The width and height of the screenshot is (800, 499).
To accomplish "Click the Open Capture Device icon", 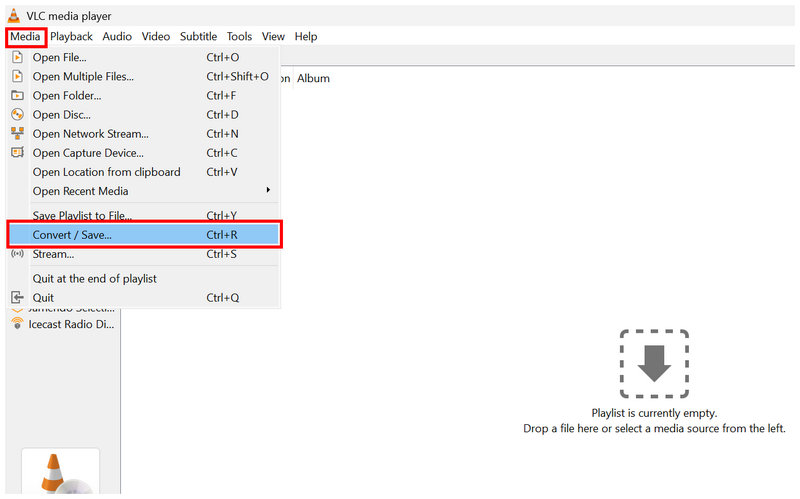I will point(17,153).
